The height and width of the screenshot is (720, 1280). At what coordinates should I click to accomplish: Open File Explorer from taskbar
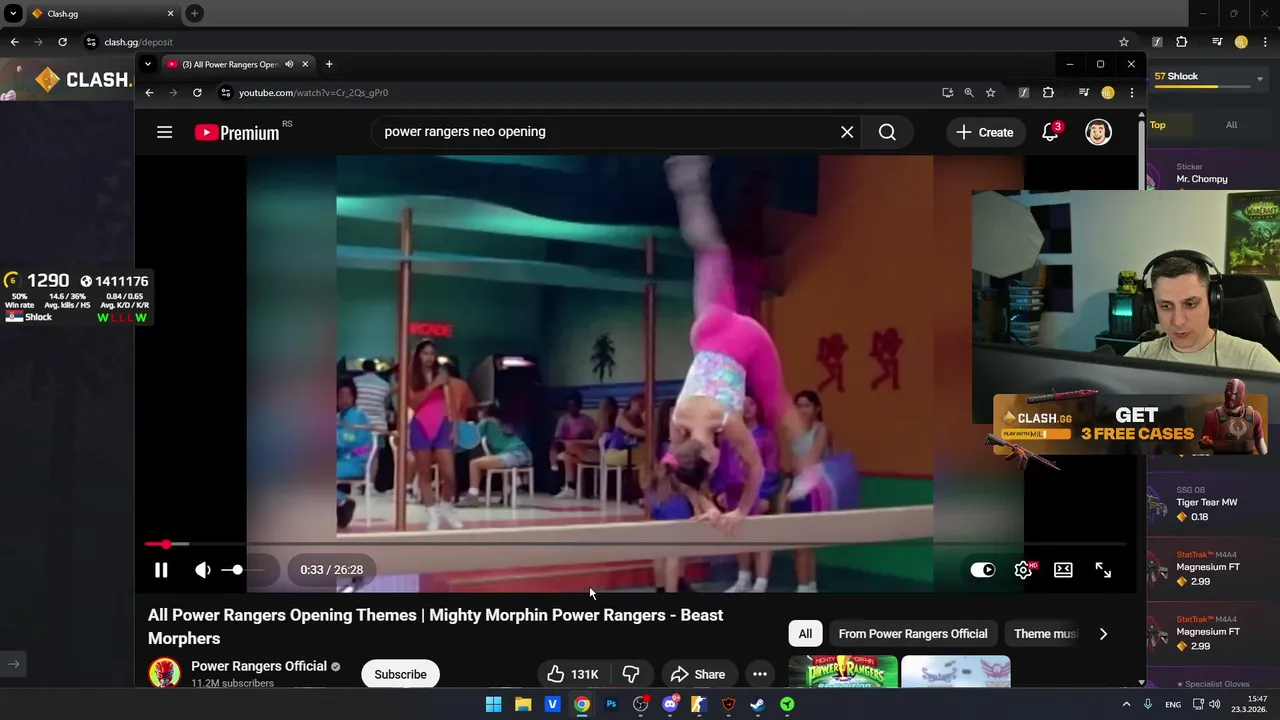(523, 705)
